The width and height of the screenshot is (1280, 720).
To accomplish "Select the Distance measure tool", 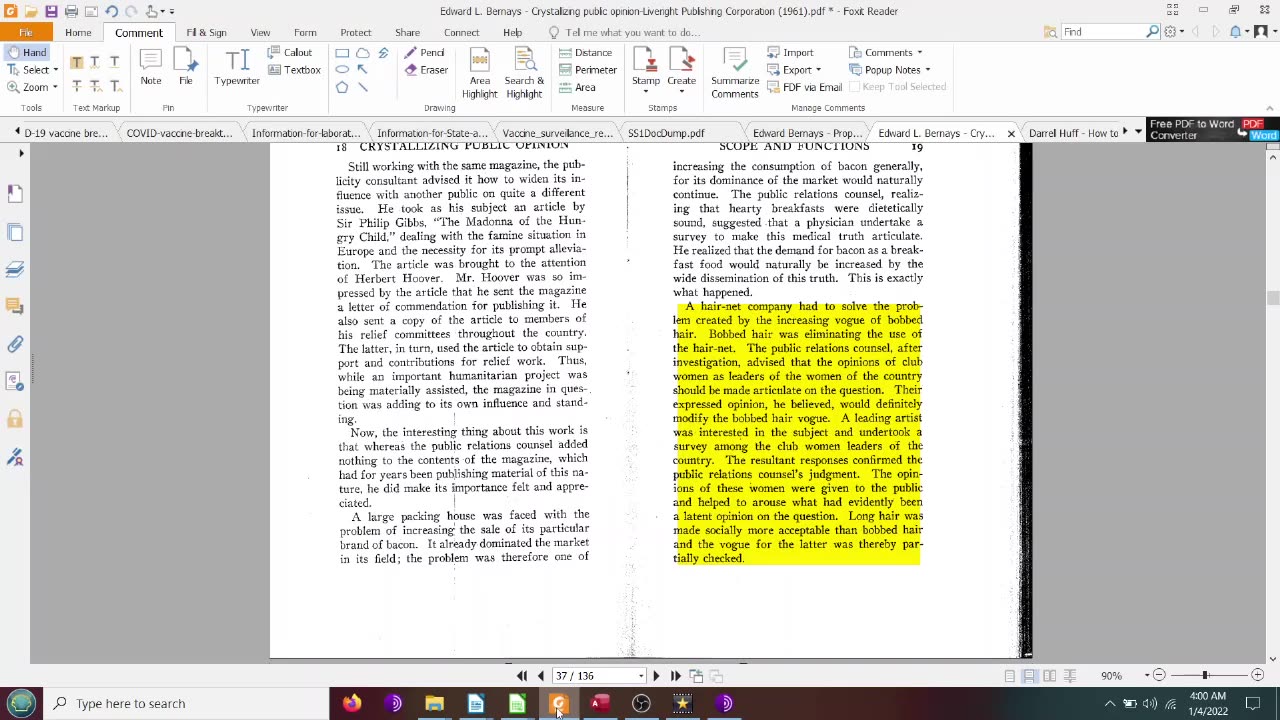I will pyautogui.click(x=585, y=52).
